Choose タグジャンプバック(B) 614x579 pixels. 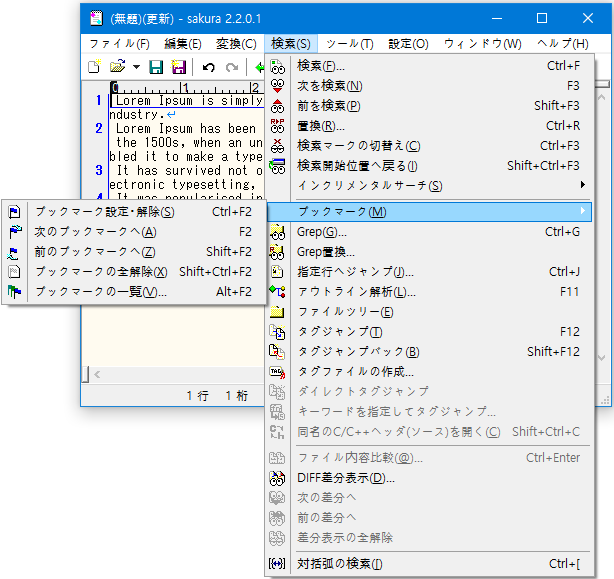click(430, 352)
